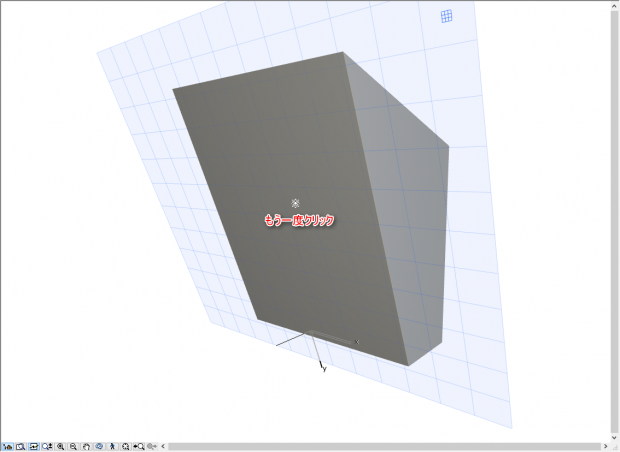620x452 pixels.
Task: Go to previous zoom
Action: point(139,446)
